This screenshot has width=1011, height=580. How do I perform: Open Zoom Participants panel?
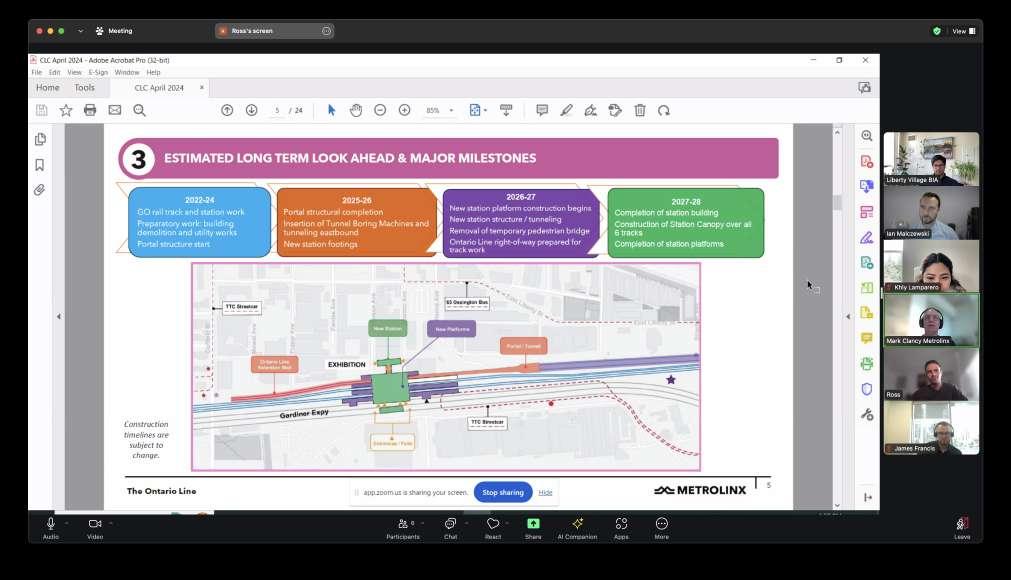pyautogui.click(x=403, y=528)
